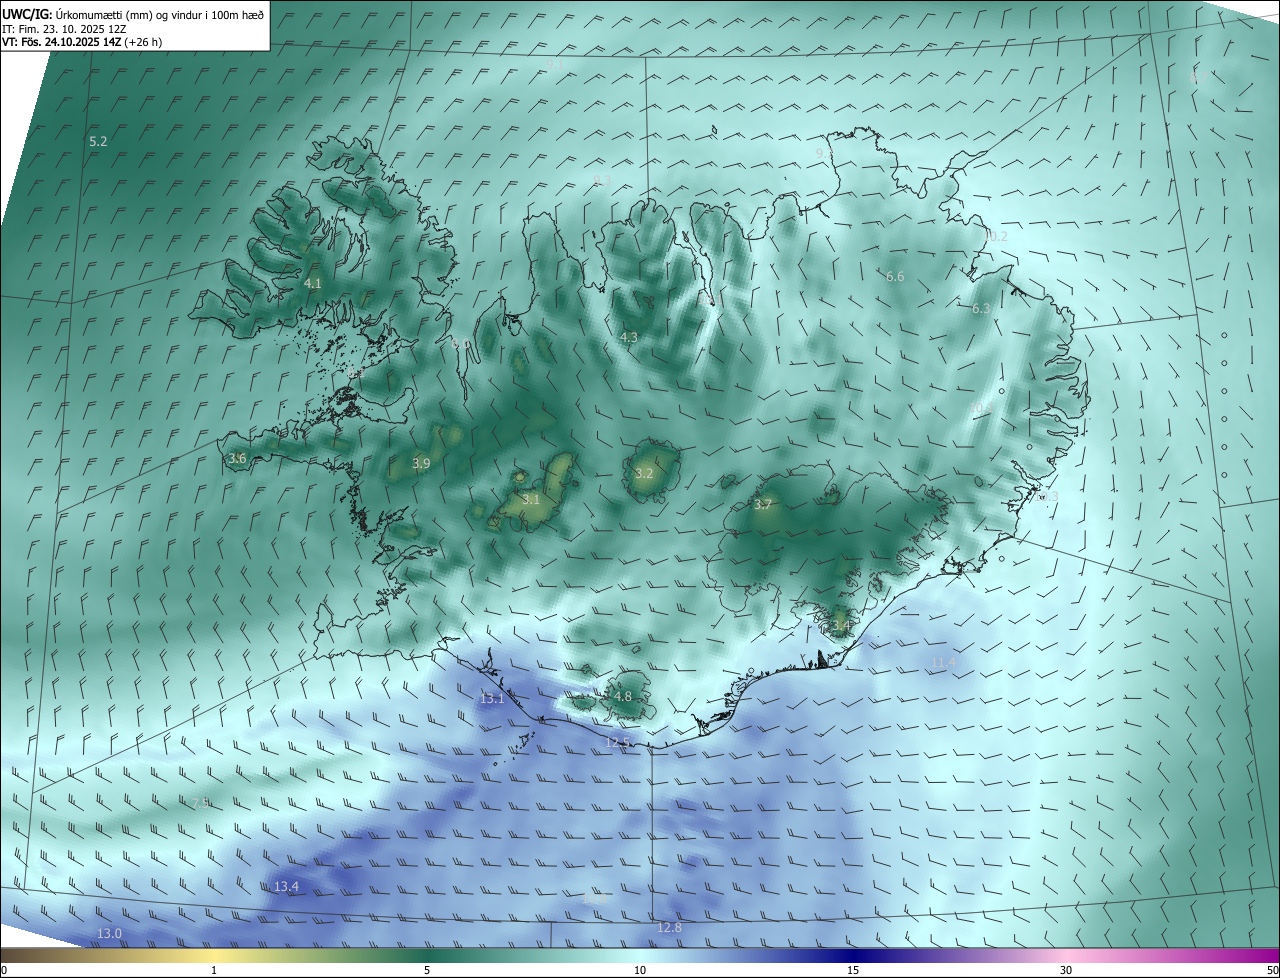The image size is (1280, 978).
Task: Click the 6.6 value in northeast Iceland
Action: click(895, 277)
